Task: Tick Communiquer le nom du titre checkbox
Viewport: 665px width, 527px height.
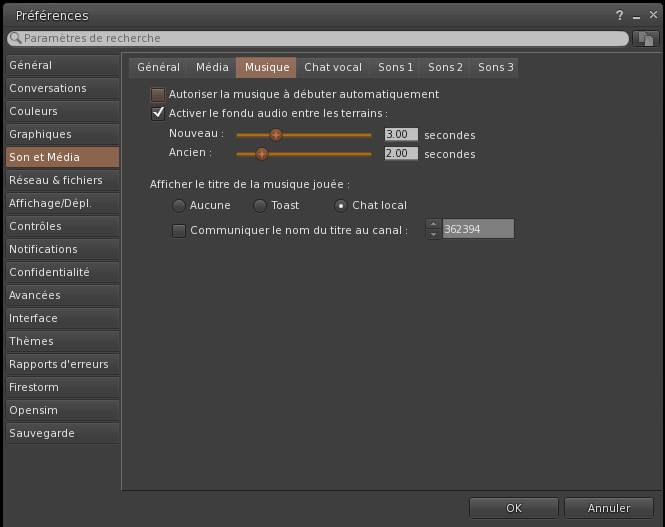Action: [179, 231]
